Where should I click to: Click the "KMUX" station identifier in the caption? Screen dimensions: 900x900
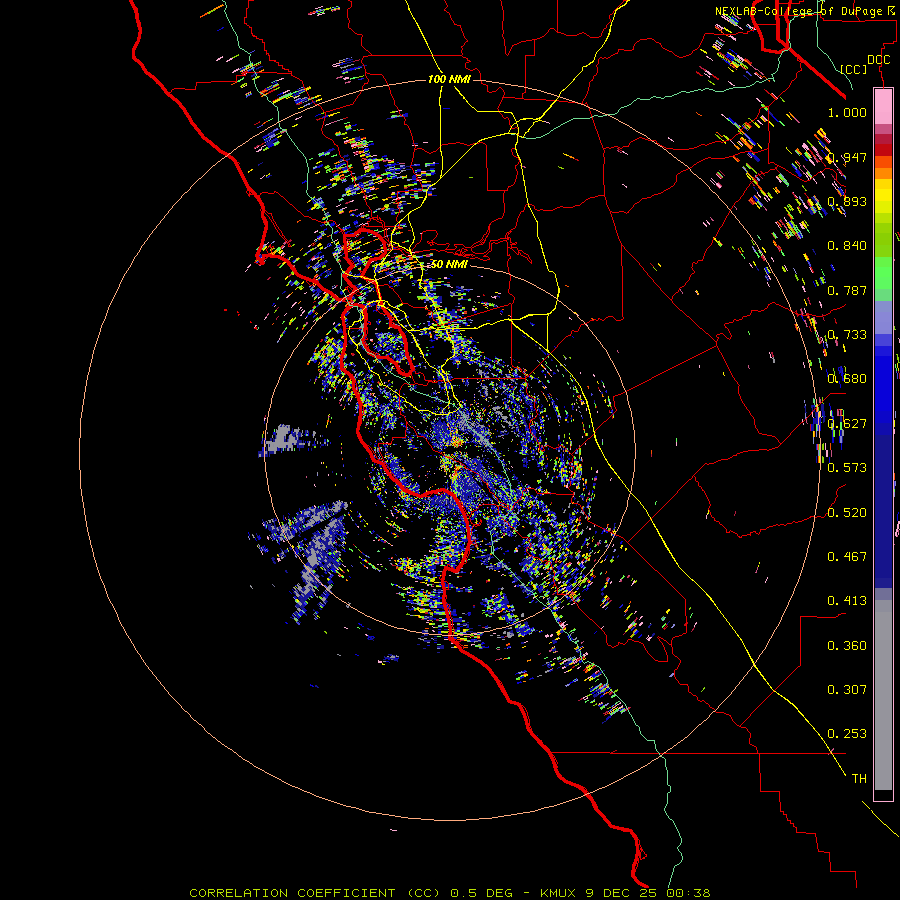(x=560, y=893)
